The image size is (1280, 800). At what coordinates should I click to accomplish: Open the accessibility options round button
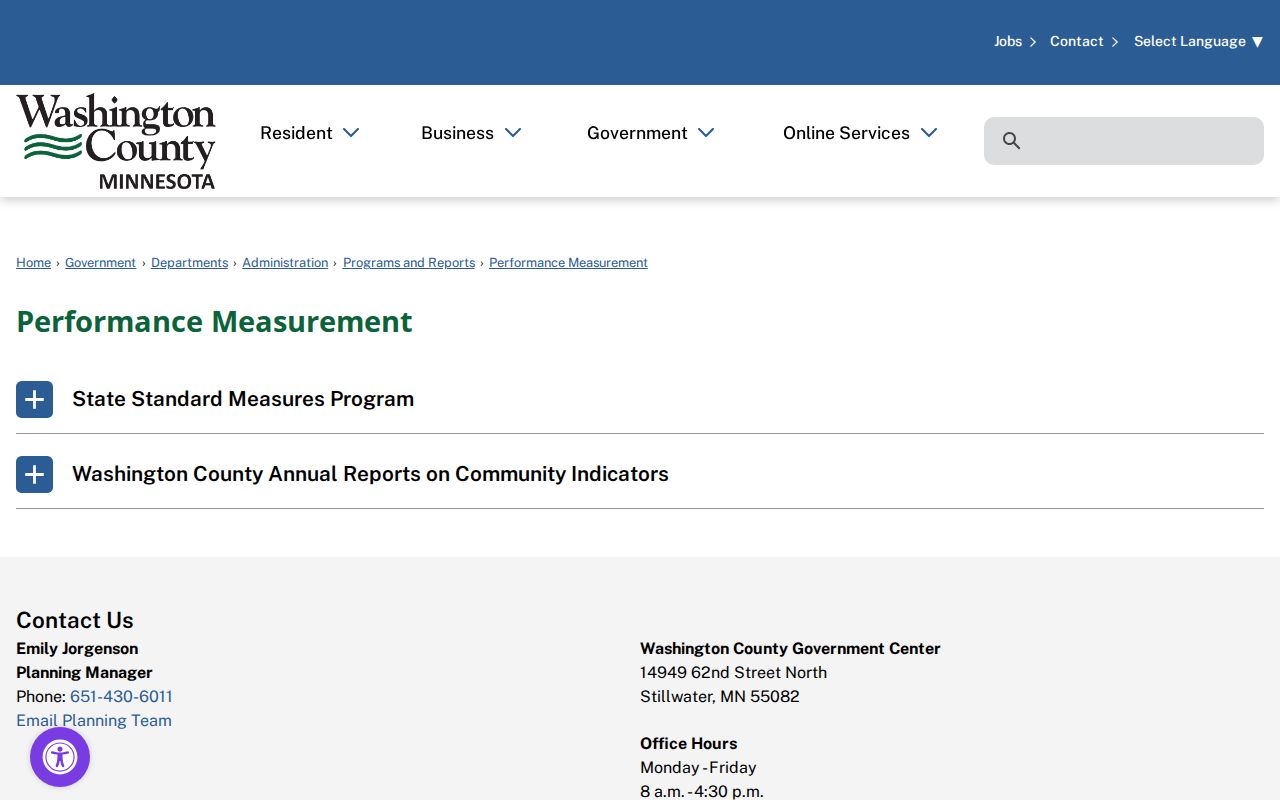click(x=60, y=757)
